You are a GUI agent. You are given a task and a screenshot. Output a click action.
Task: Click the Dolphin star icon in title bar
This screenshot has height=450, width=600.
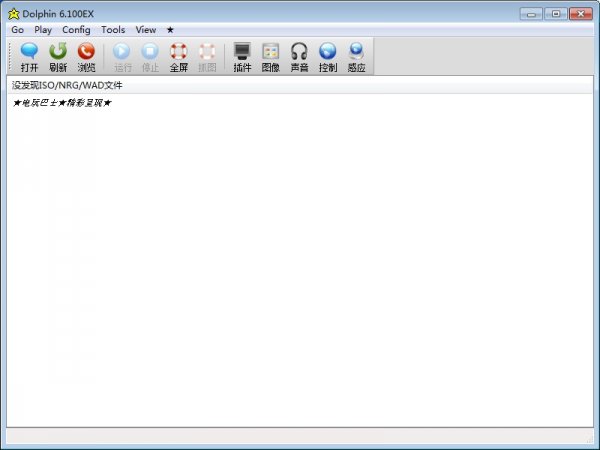tap(13, 14)
